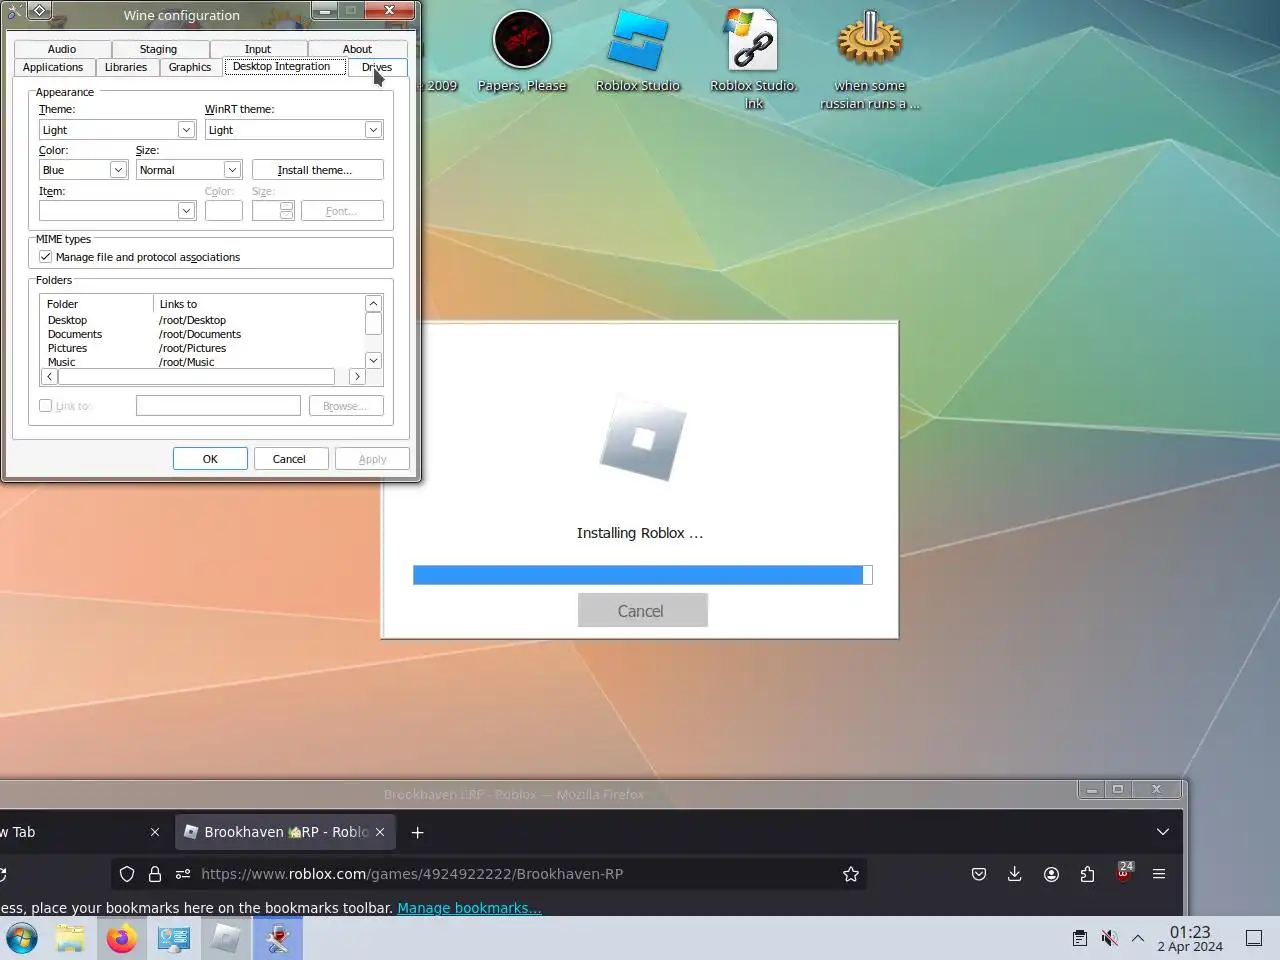
Task: Click the Firefox tracking protection shield icon
Action: (x=127, y=874)
